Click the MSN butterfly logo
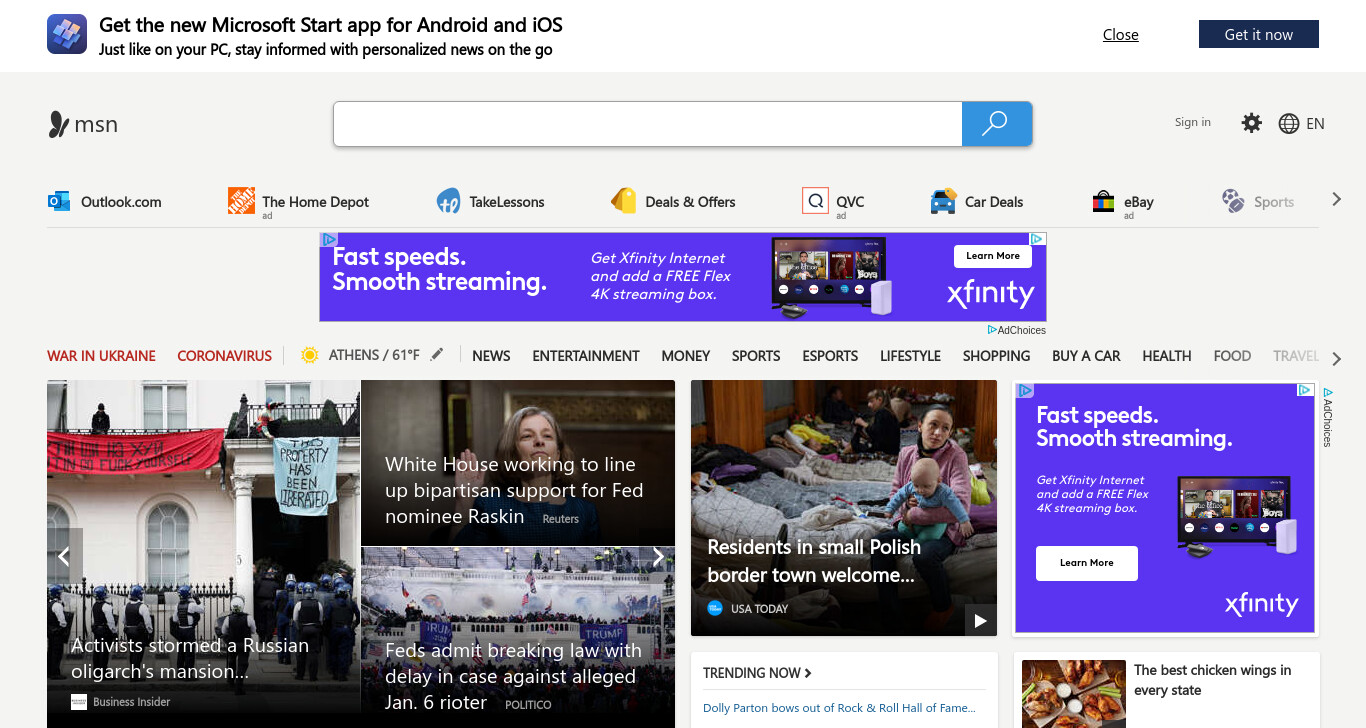The image size is (1366, 728). pos(59,124)
